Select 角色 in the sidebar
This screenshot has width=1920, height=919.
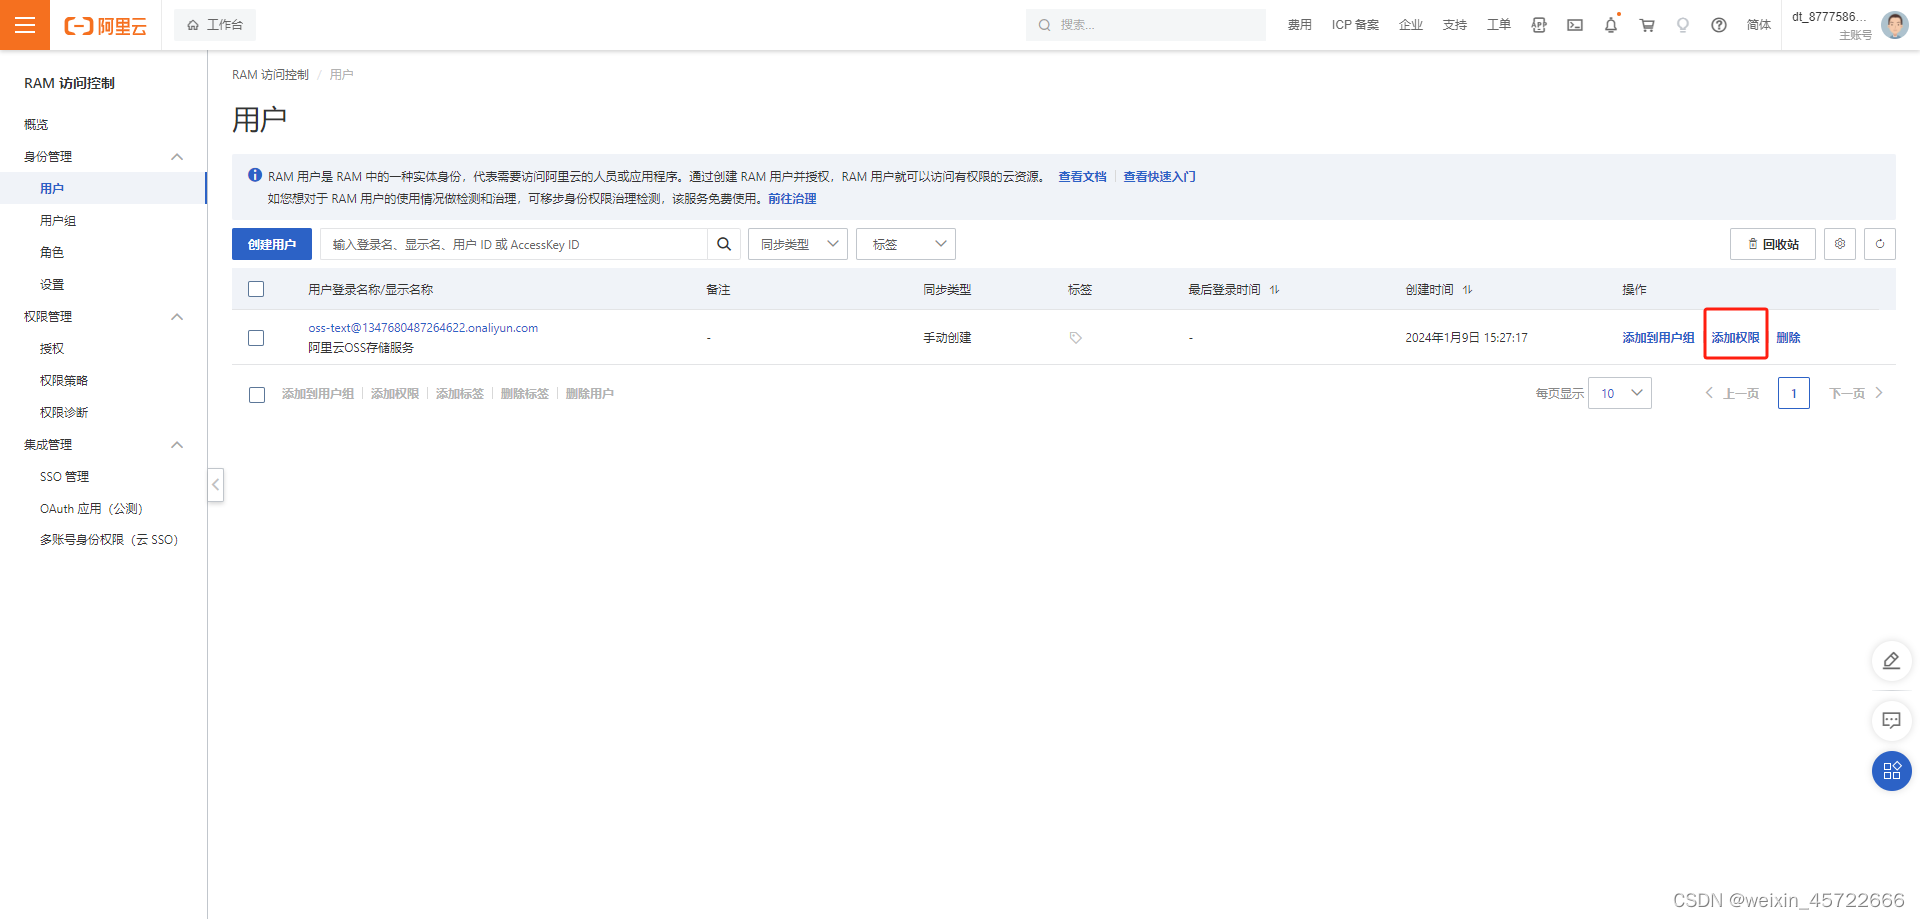(52, 252)
